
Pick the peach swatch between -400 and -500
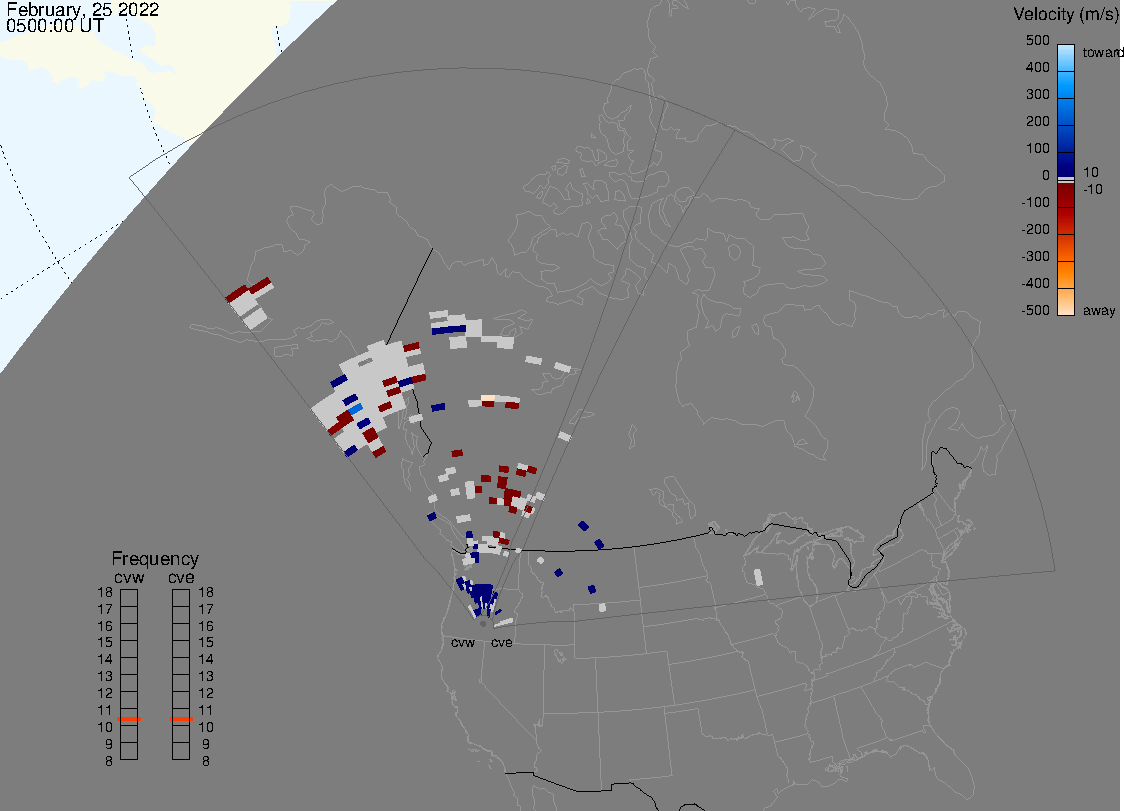pyautogui.click(x=1066, y=302)
